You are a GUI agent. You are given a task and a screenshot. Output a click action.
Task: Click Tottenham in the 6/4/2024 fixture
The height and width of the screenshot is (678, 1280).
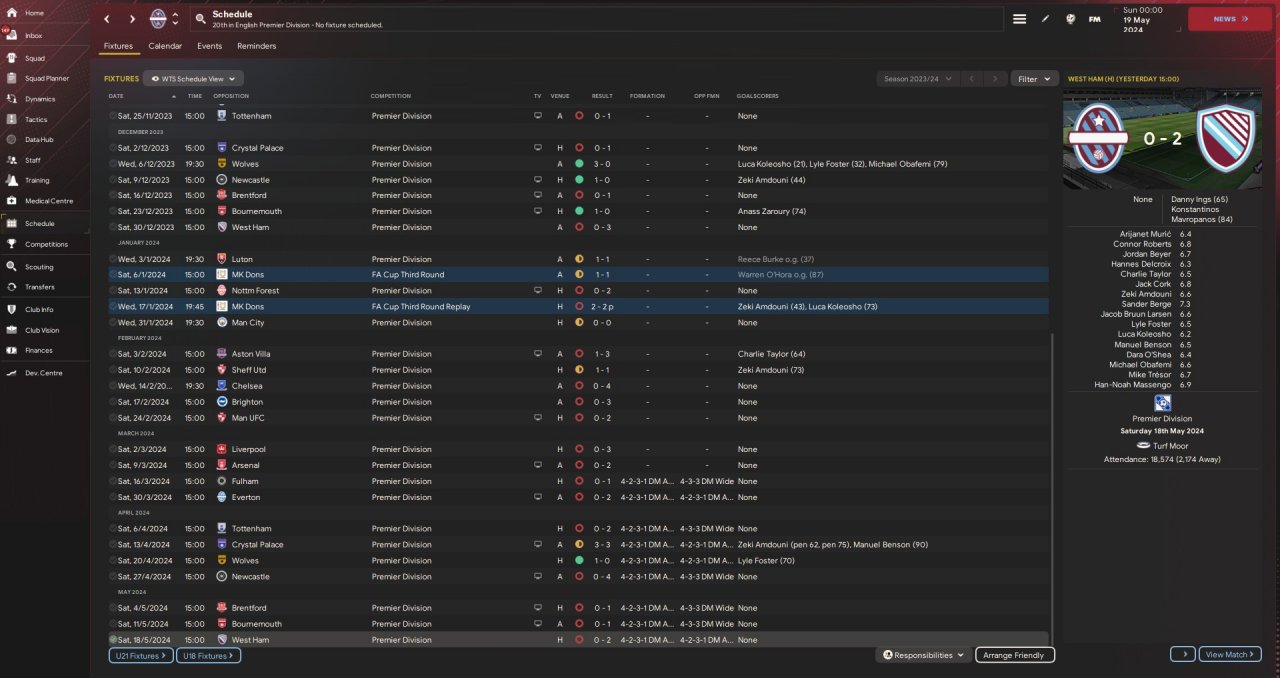point(251,529)
